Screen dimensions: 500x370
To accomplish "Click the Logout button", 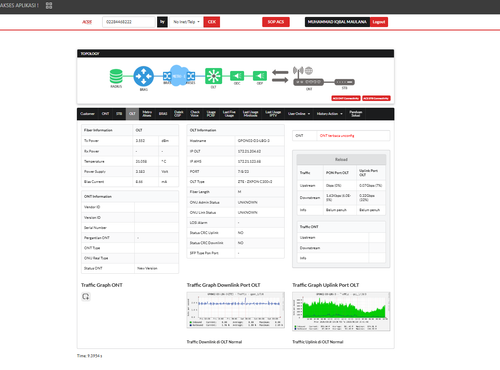I will coord(379,22).
